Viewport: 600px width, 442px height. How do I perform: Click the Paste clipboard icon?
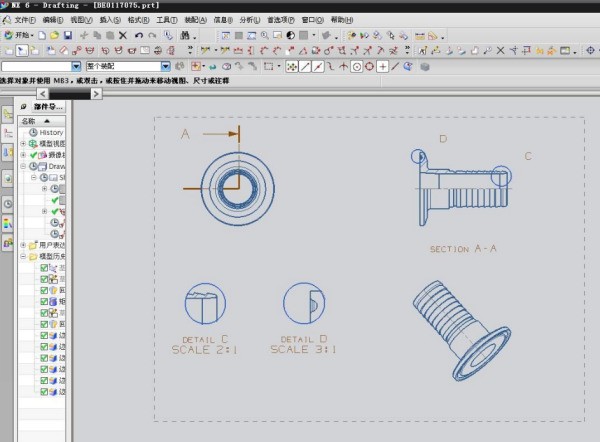tap(110, 35)
